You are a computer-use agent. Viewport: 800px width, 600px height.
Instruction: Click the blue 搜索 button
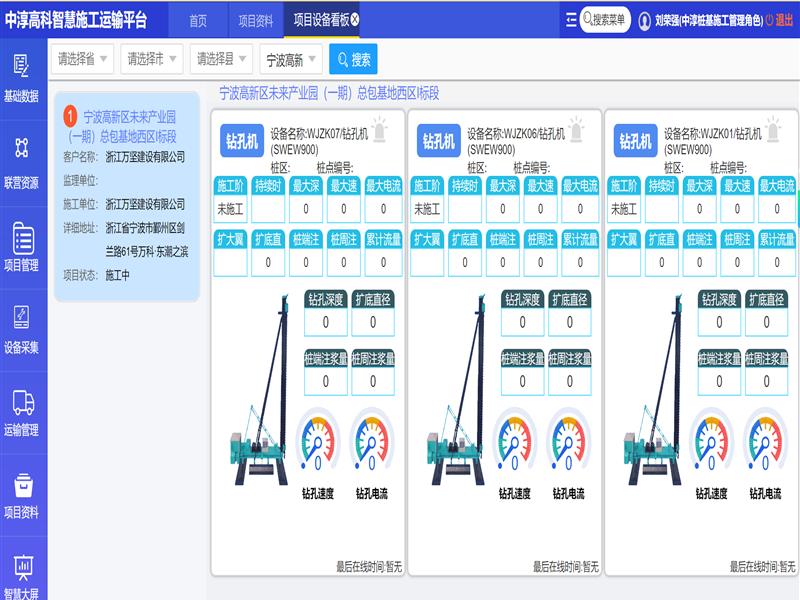(x=353, y=59)
